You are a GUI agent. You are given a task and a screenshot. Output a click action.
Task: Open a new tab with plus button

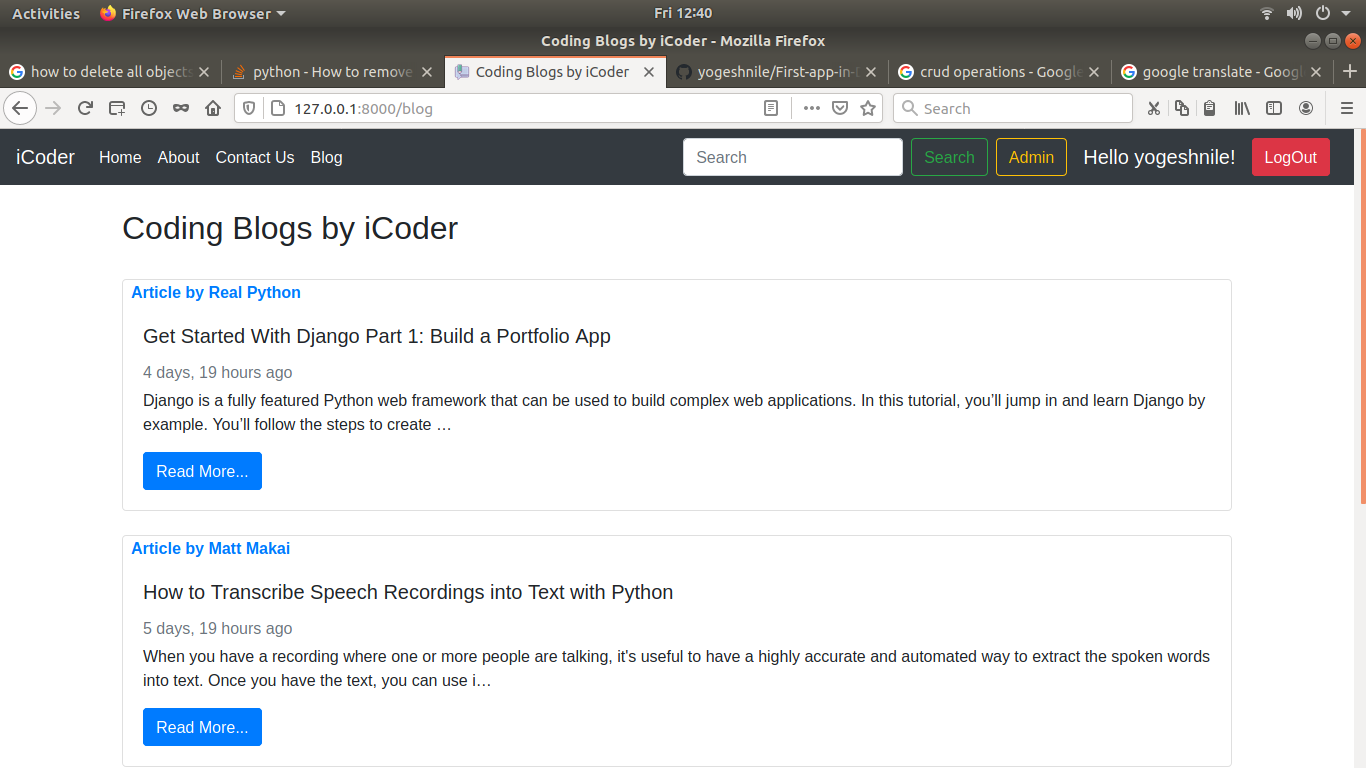pos(1350,71)
